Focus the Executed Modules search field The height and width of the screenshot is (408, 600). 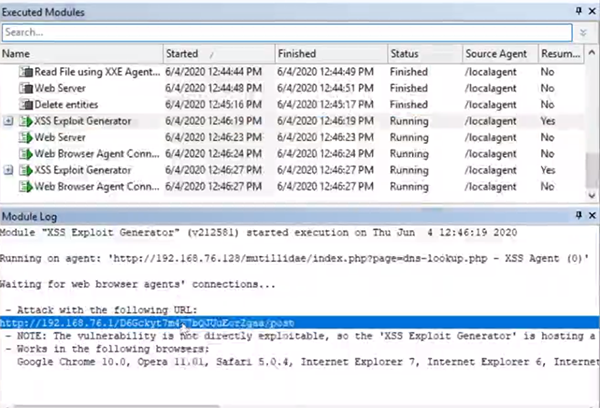tap(287, 33)
